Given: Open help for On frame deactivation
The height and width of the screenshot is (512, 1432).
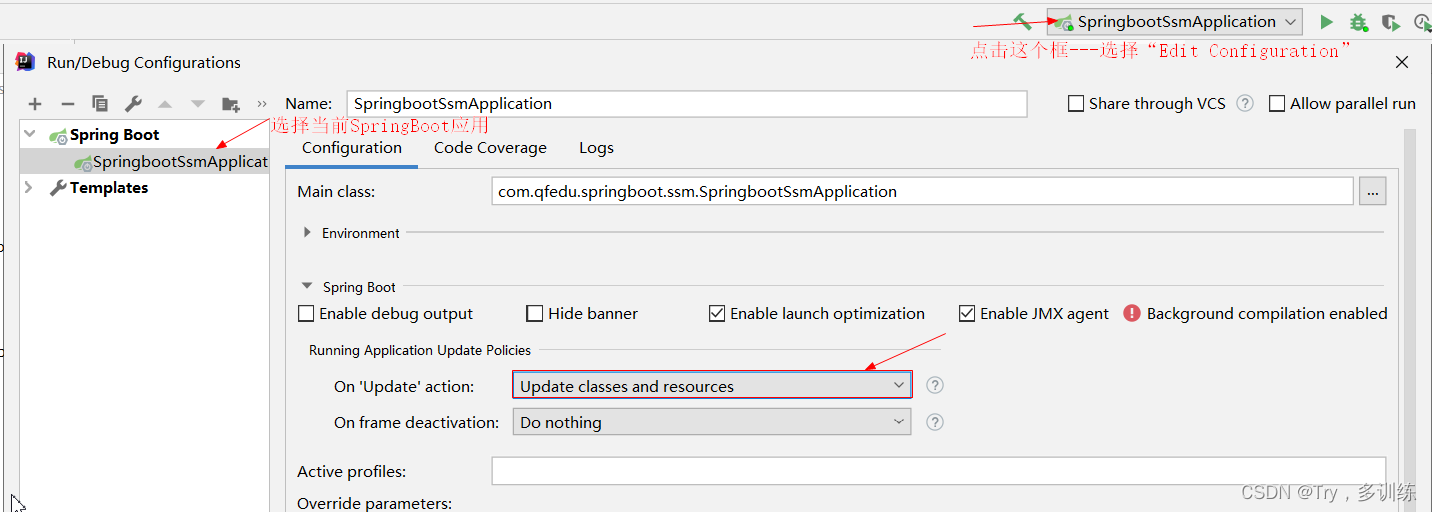Looking at the screenshot, I should pyautogui.click(x=935, y=422).
